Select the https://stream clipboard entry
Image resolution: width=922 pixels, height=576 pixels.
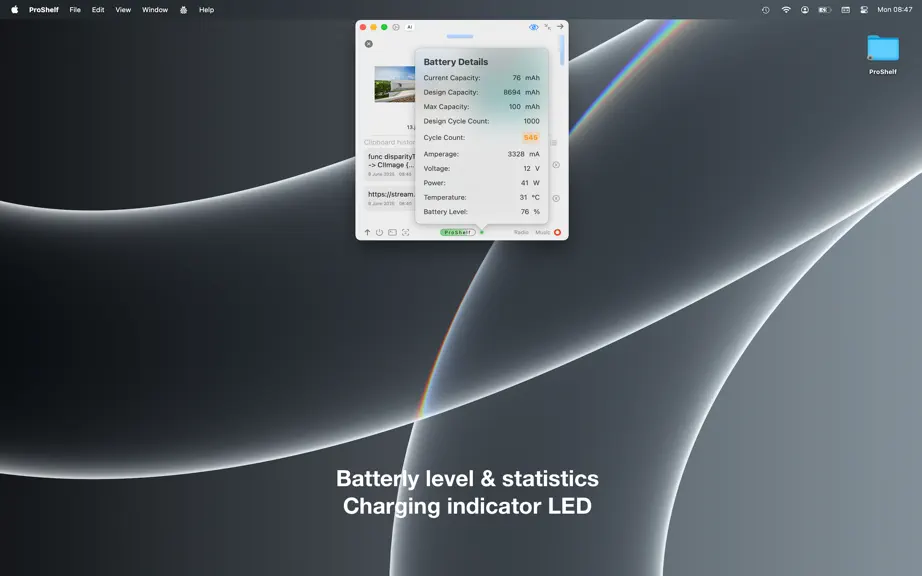pyautogui.click(x=390, y=198)
